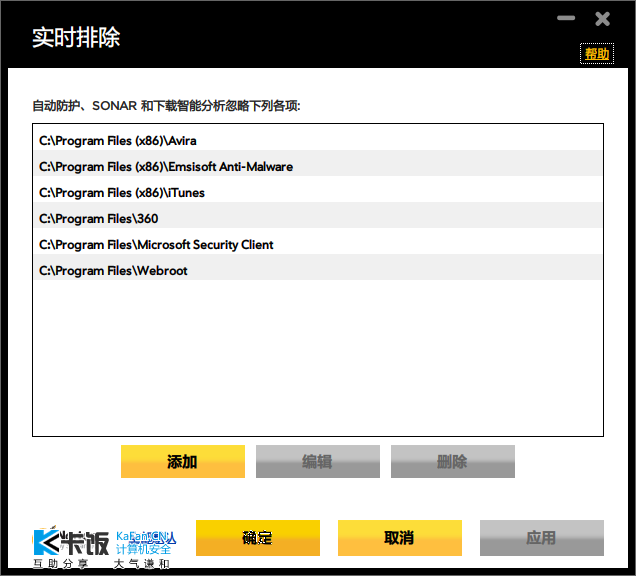Cancel changes with the 取消 button
This screenshot has width=636, height=576.
pos(400,538)
